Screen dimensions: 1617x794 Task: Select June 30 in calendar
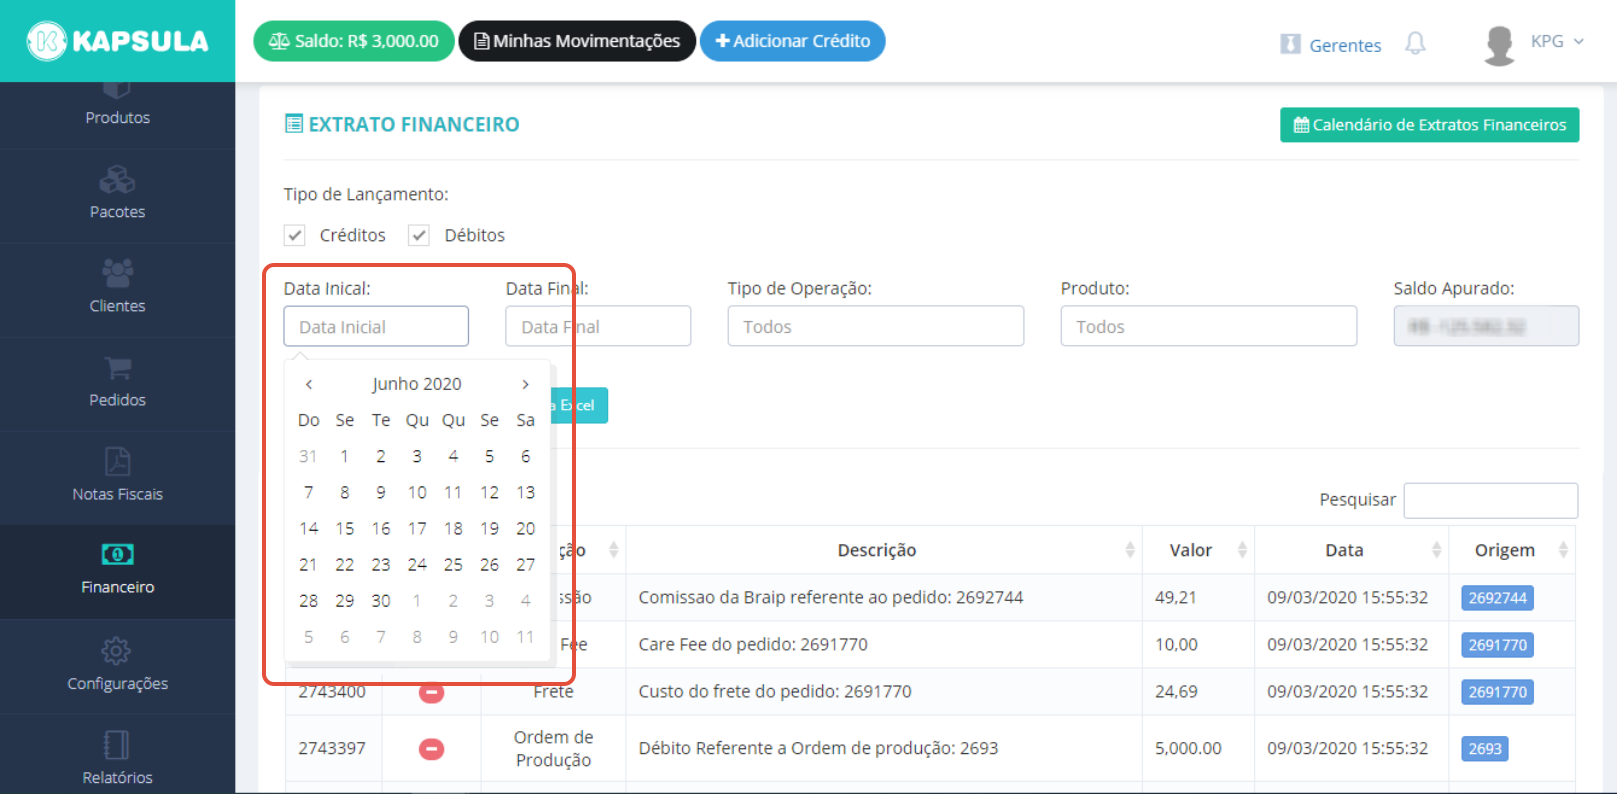[x=381, y=600]
